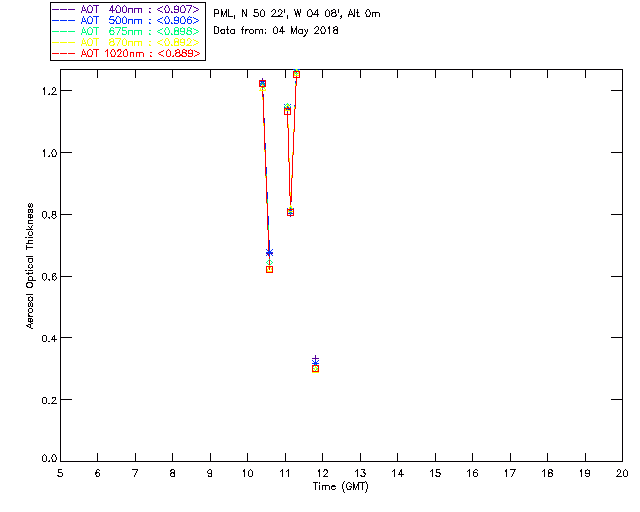Click the 1.2 tick label on the y-axis

click(49, 91)
